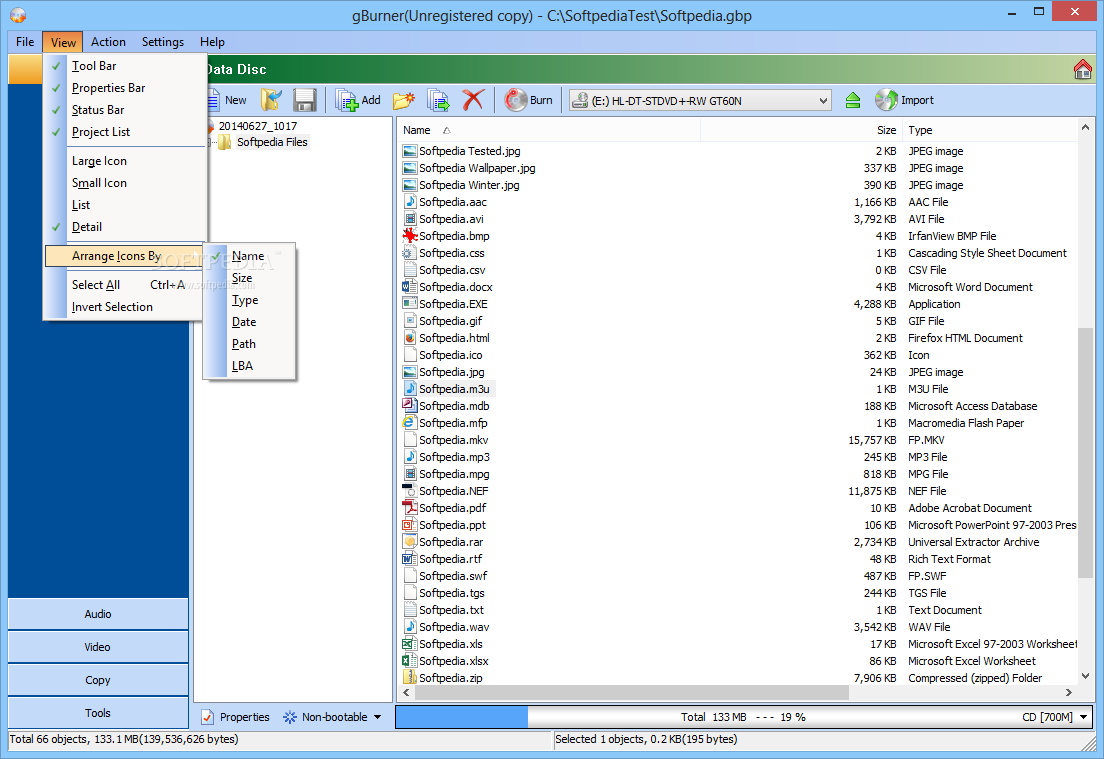Click the Properties checkmark icon at bottom
Viewport: 1104px width, 759px height.
tap(208, 717)
